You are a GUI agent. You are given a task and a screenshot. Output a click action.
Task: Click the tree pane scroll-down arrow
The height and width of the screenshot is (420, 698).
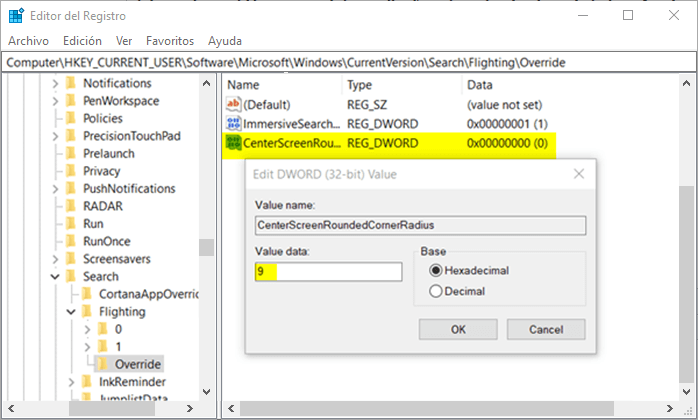(x=206, y=392)
